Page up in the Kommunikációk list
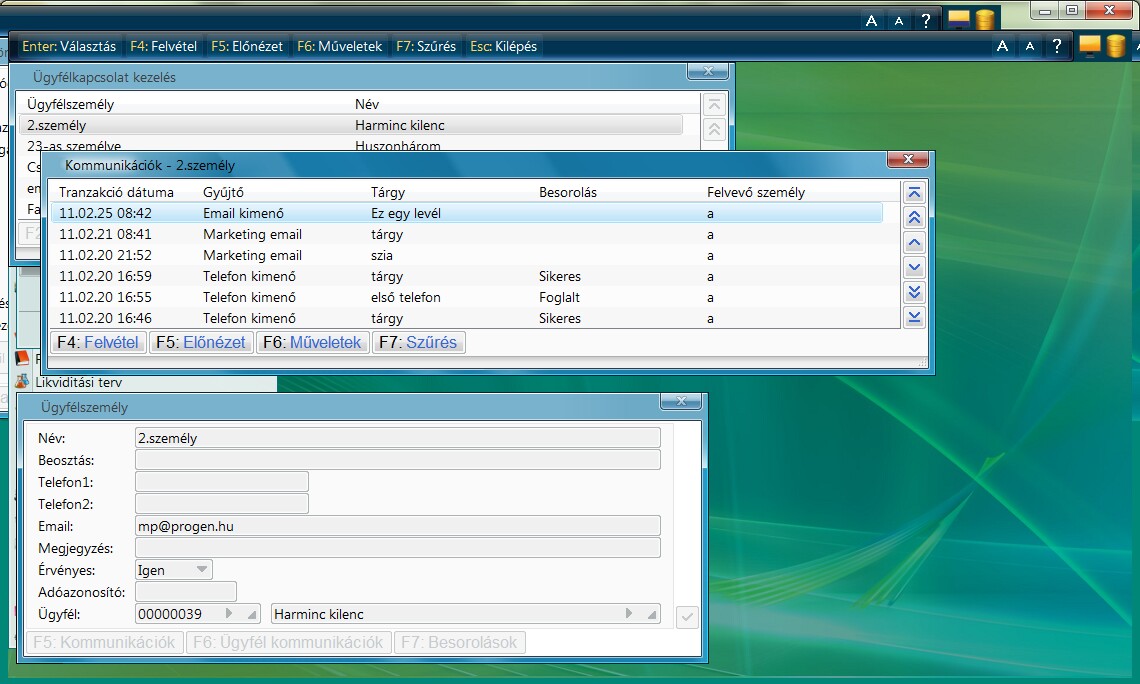1140x684 pixels. click(914, 218)
